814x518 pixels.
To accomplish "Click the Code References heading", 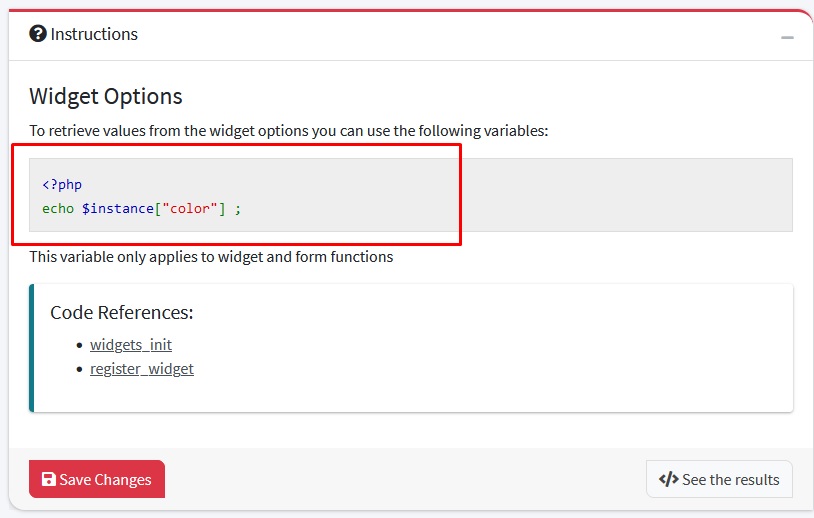I will [x=122, y=312].
